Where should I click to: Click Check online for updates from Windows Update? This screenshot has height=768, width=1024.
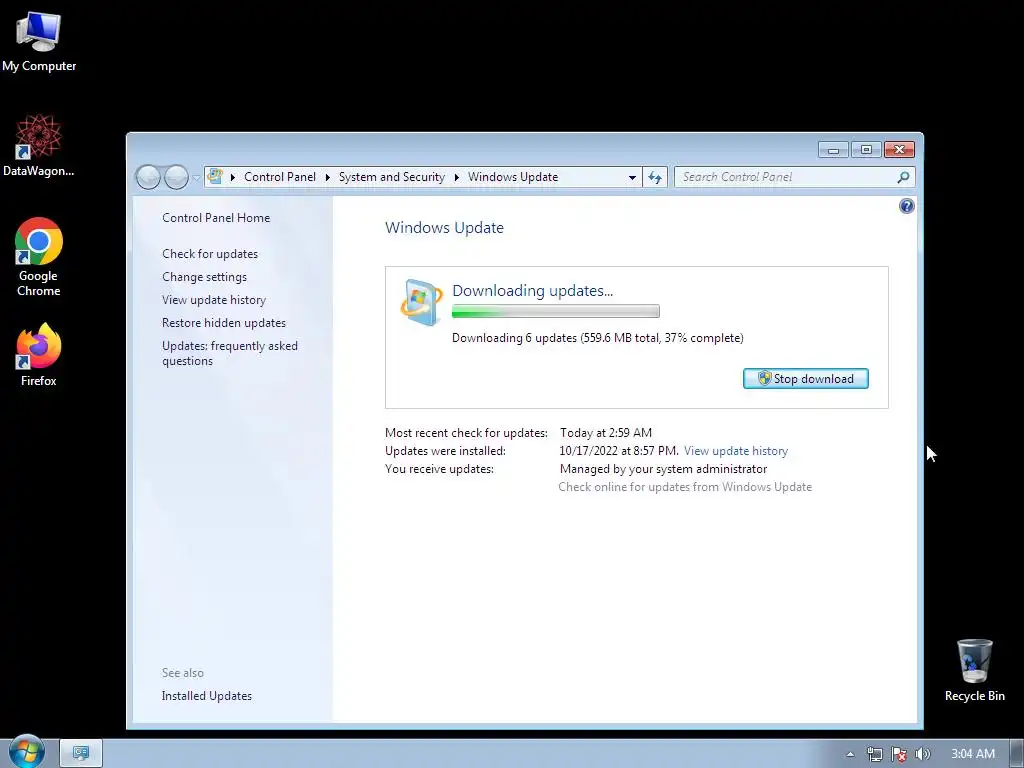685,487
